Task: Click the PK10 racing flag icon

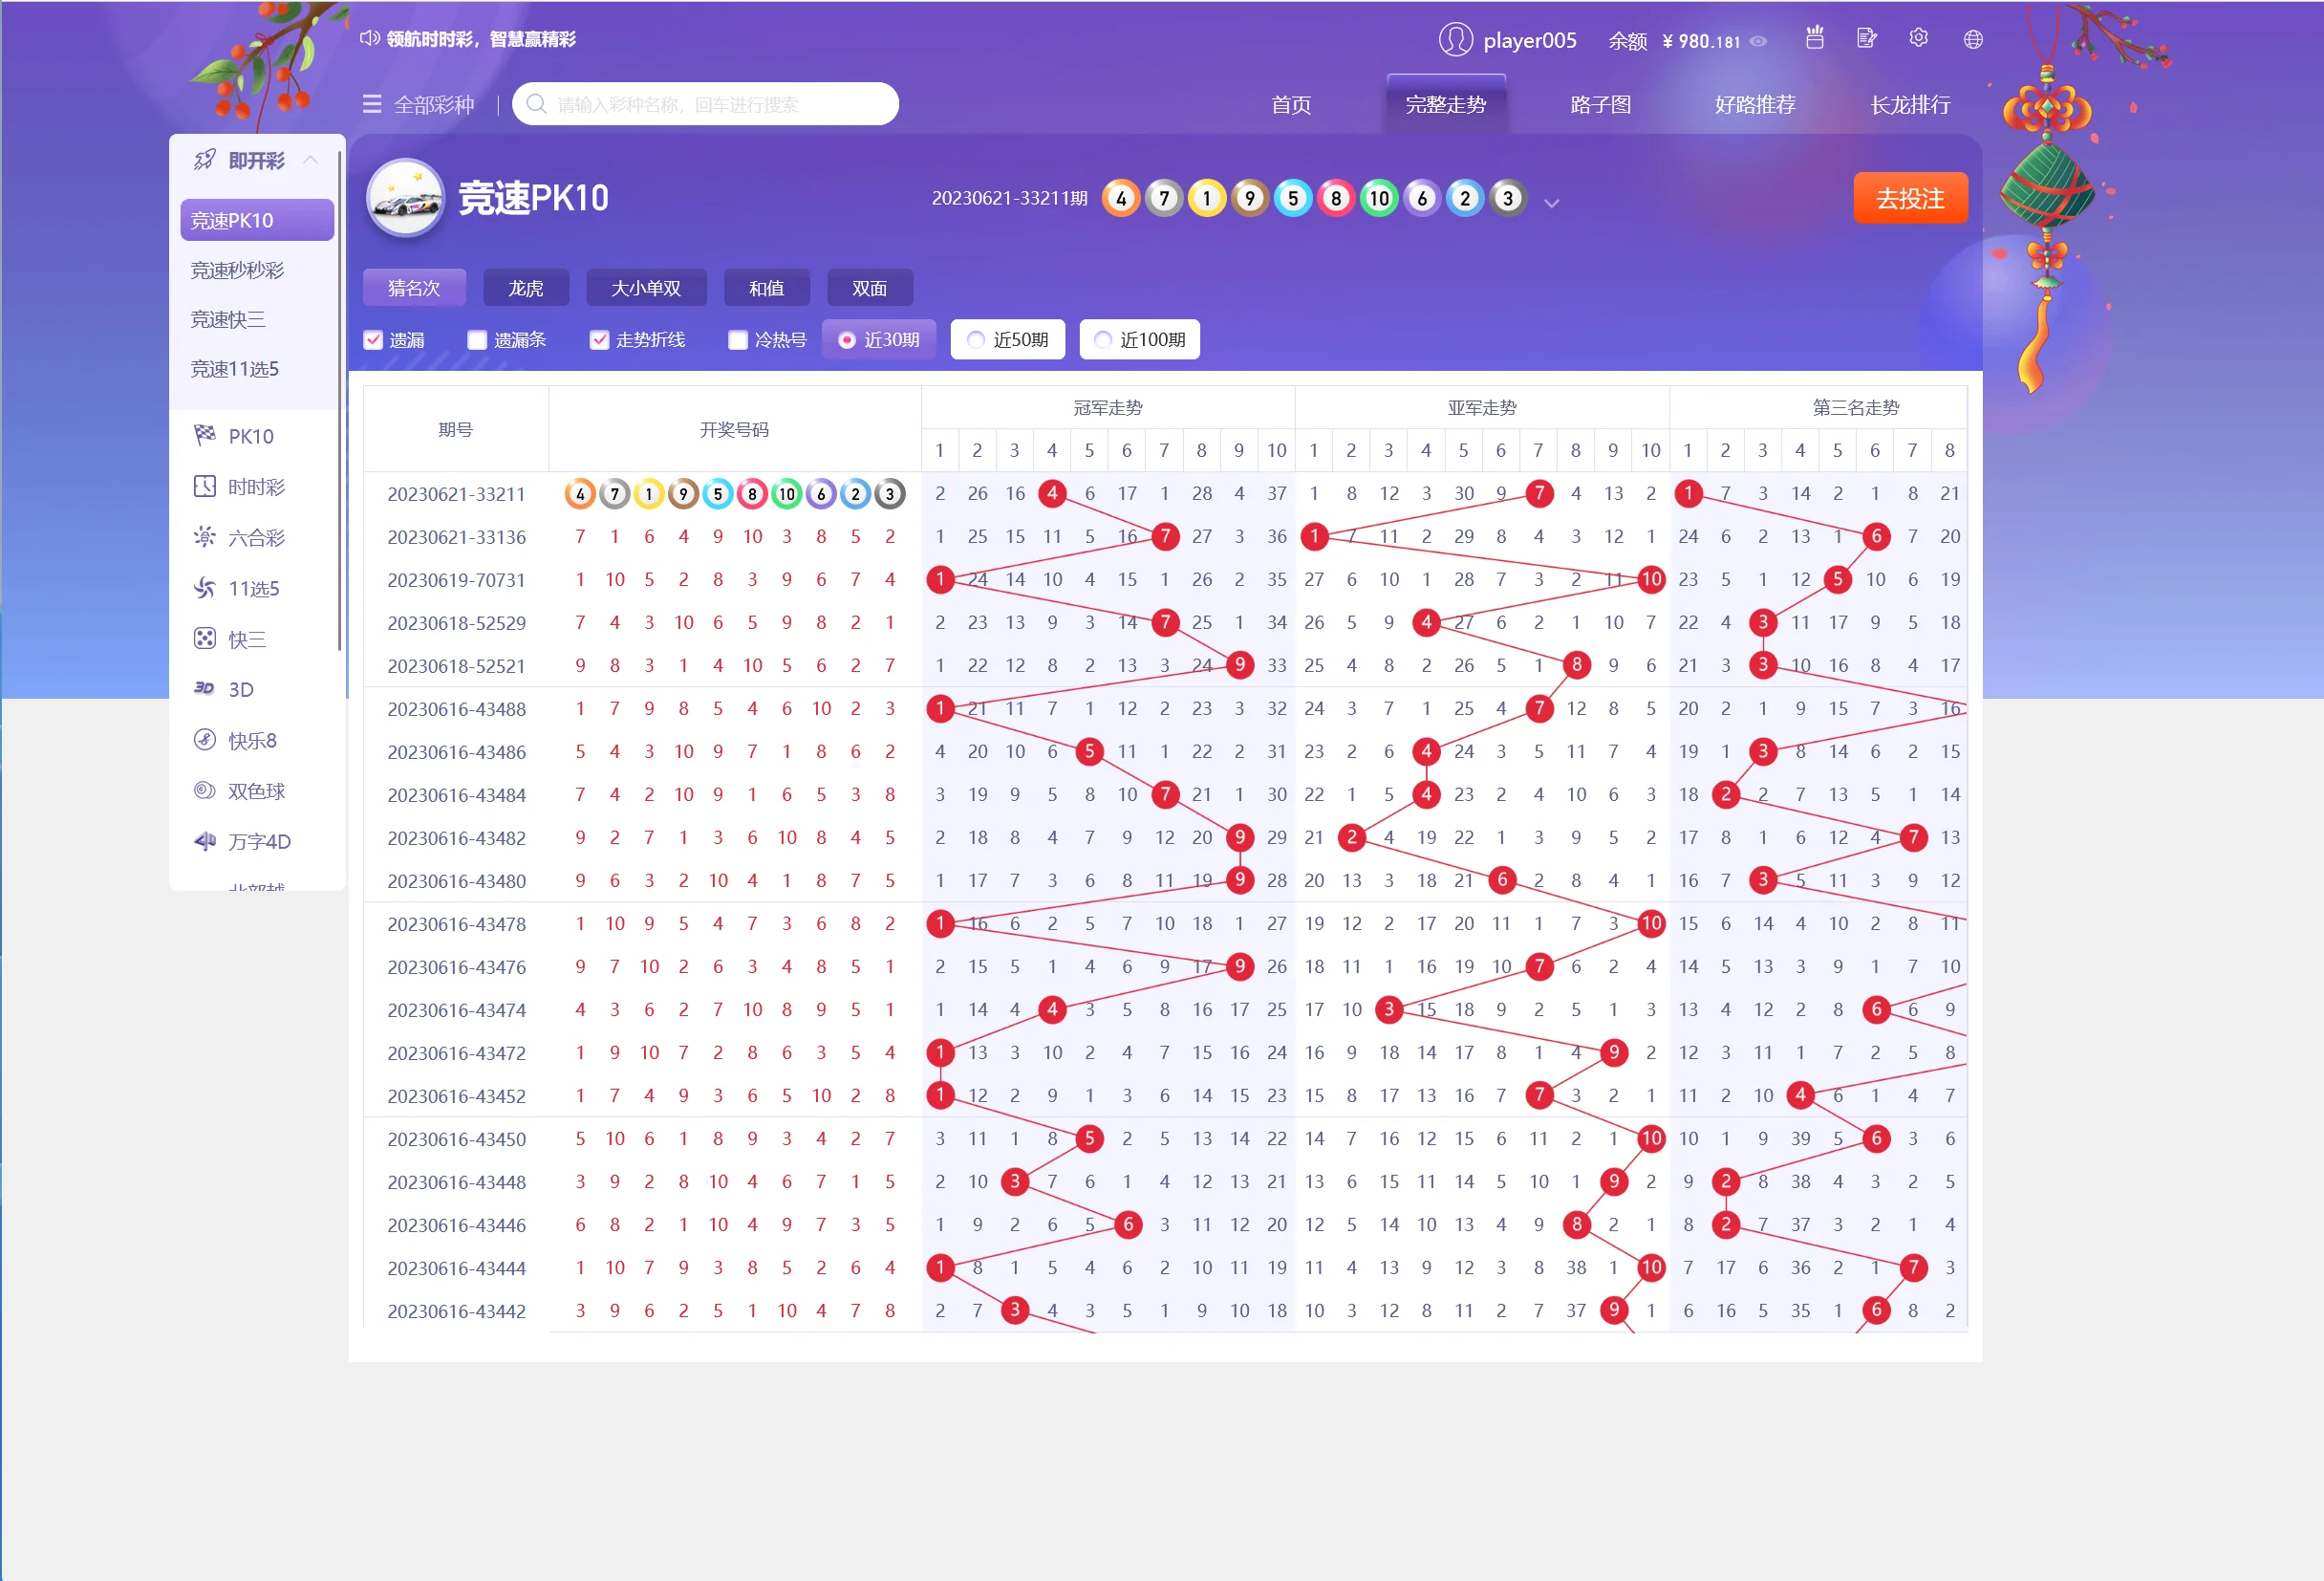Action: pyautogui.click(x=205, y=435)
